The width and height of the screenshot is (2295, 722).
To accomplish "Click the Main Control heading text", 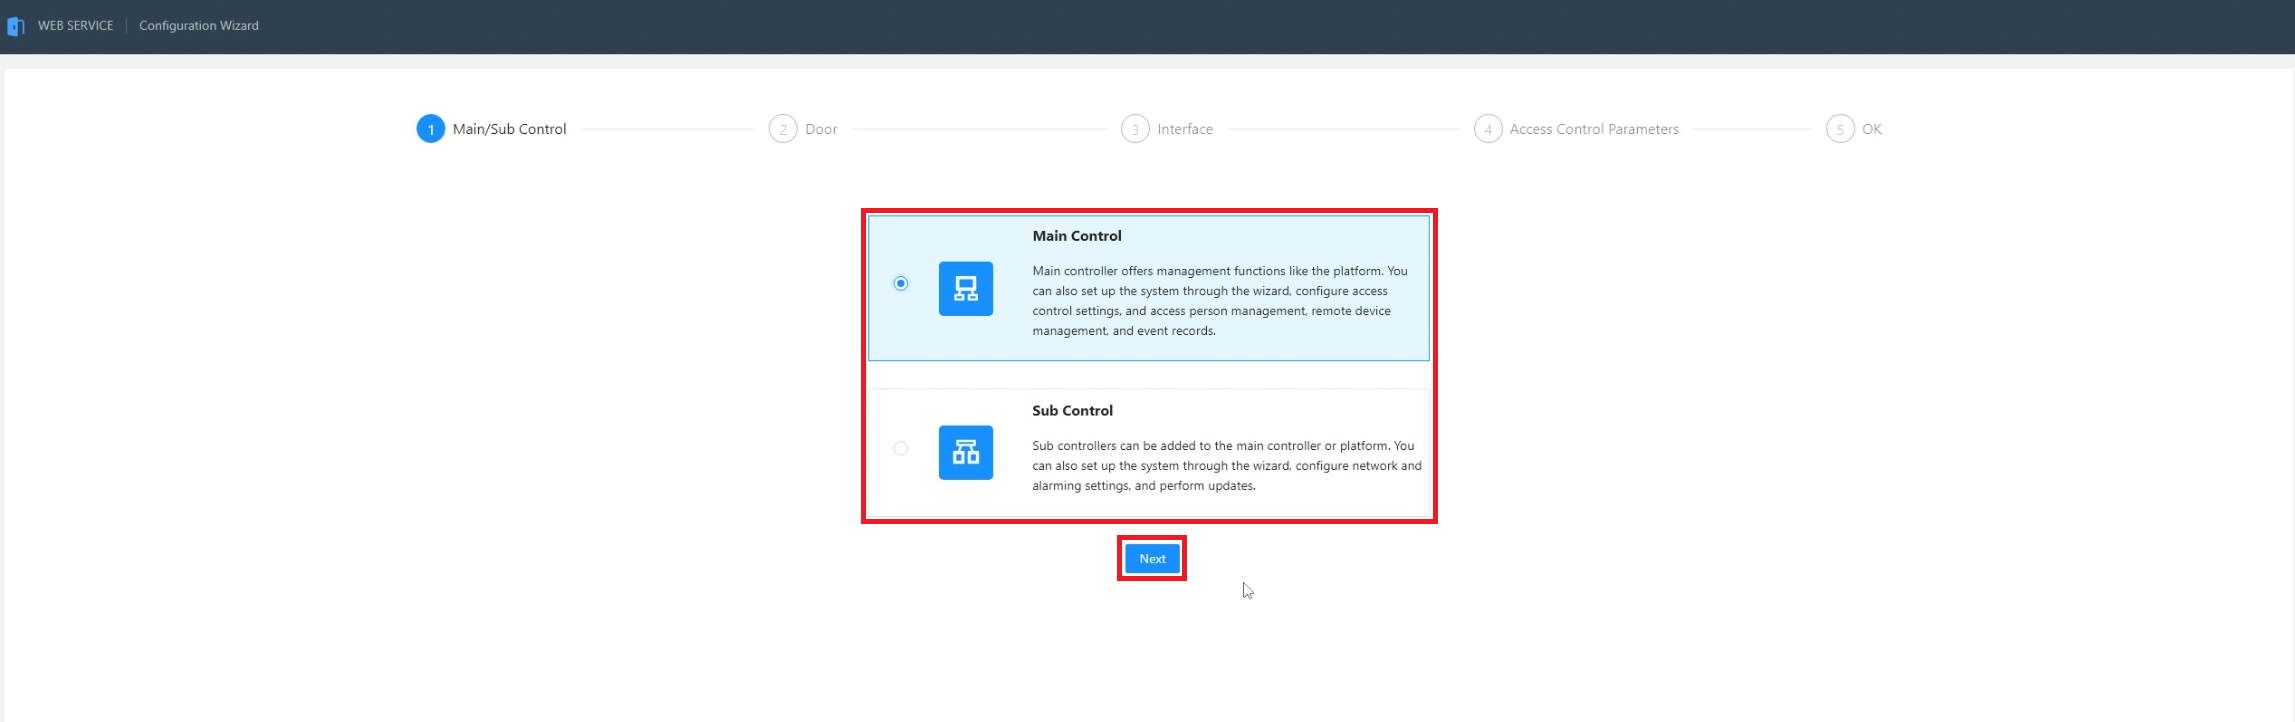I will coord(1077,236).
